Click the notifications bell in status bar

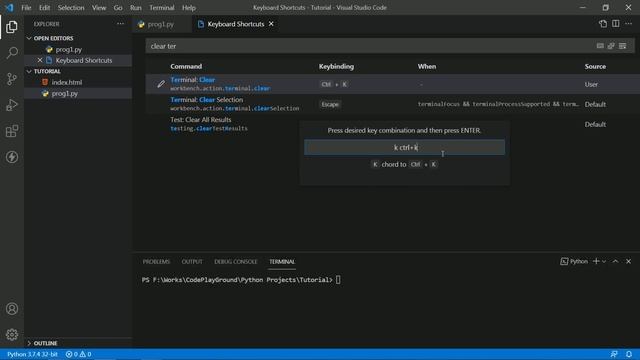(629, 354)
